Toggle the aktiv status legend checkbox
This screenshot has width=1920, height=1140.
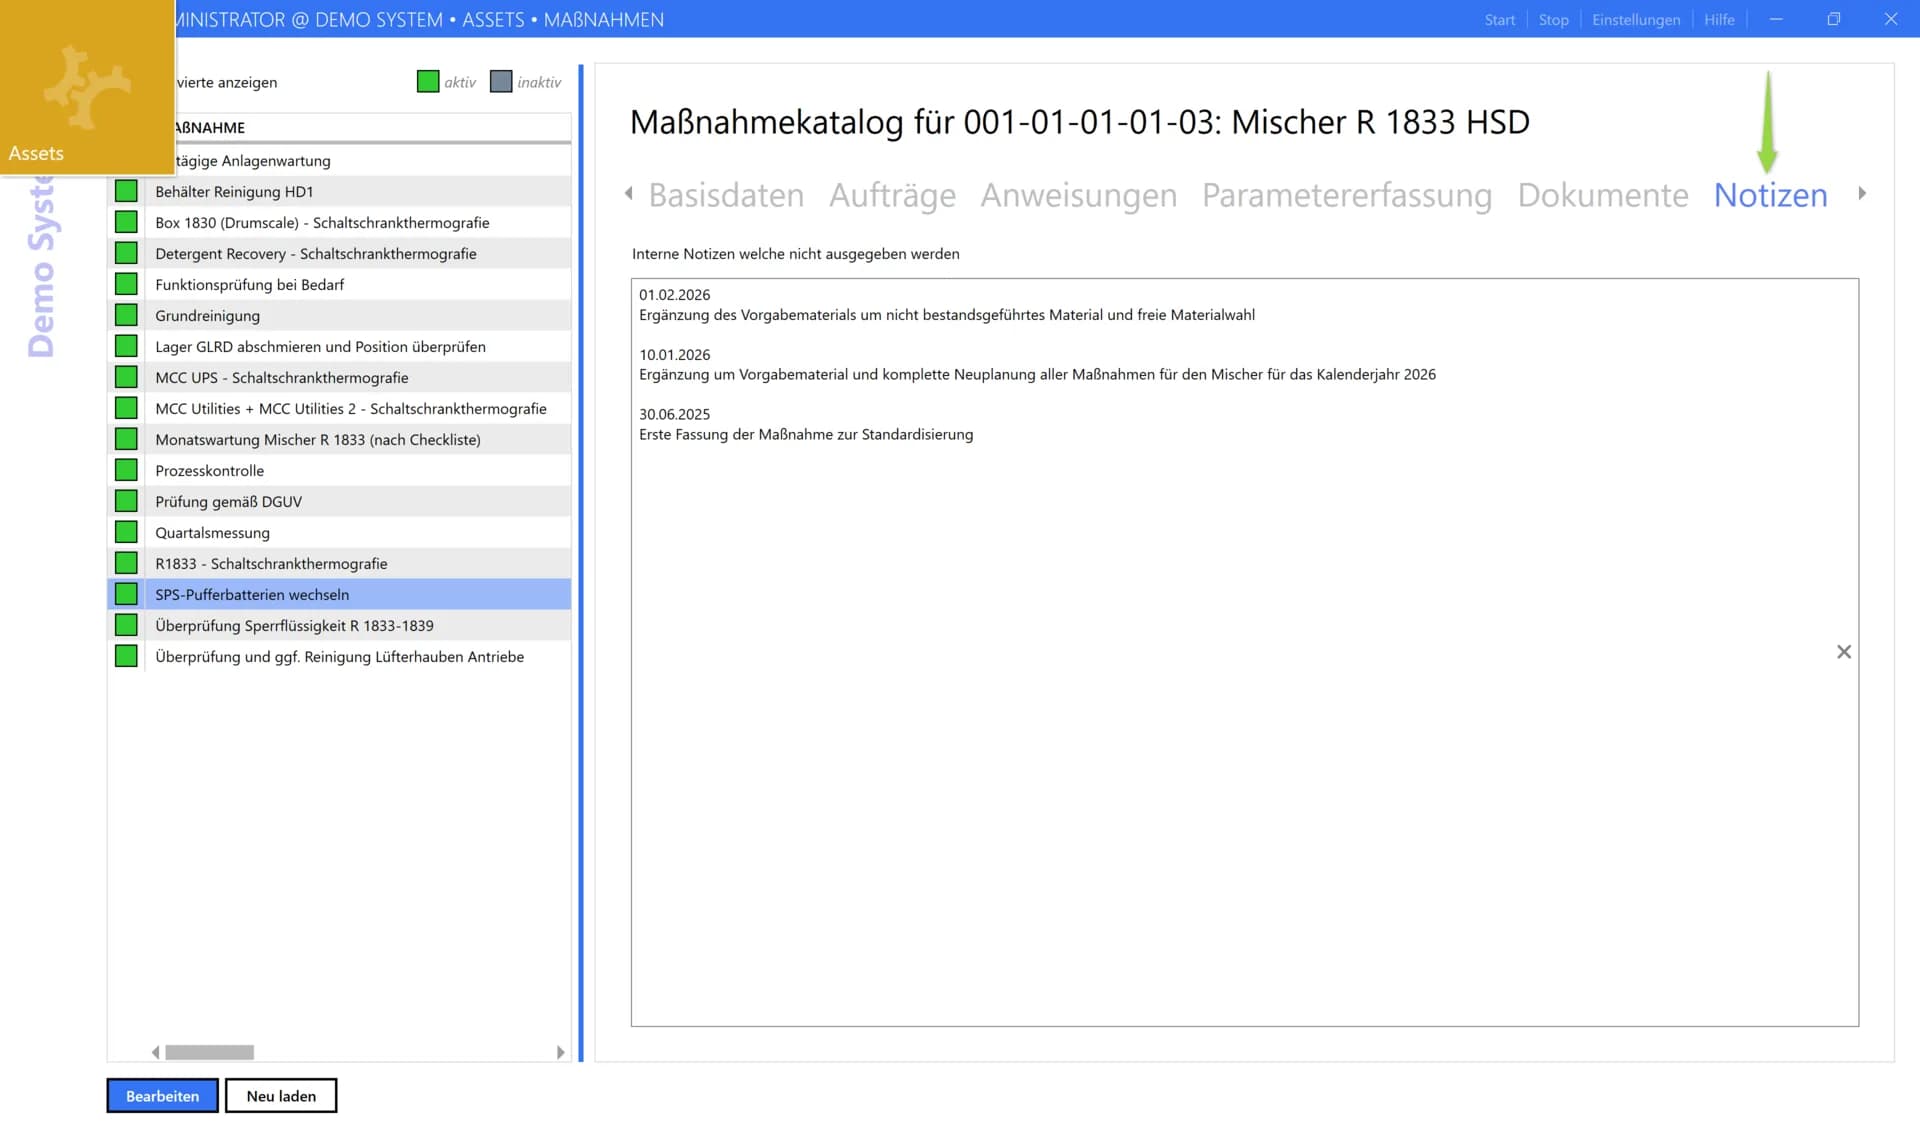(428, 82)
